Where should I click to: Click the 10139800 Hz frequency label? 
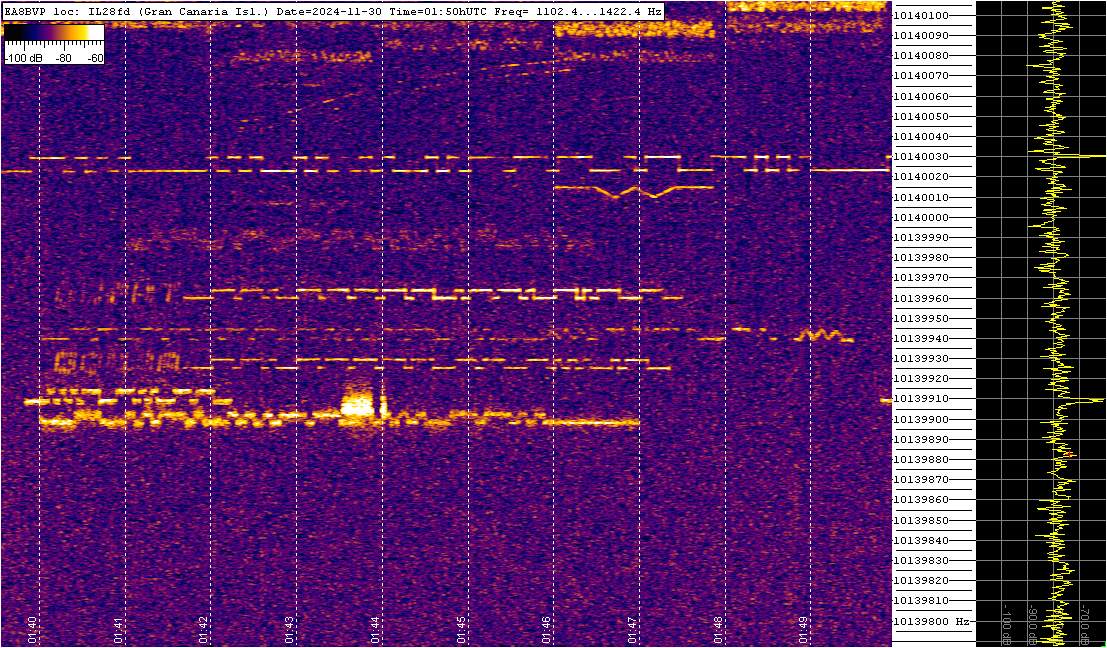click(931, 621)
